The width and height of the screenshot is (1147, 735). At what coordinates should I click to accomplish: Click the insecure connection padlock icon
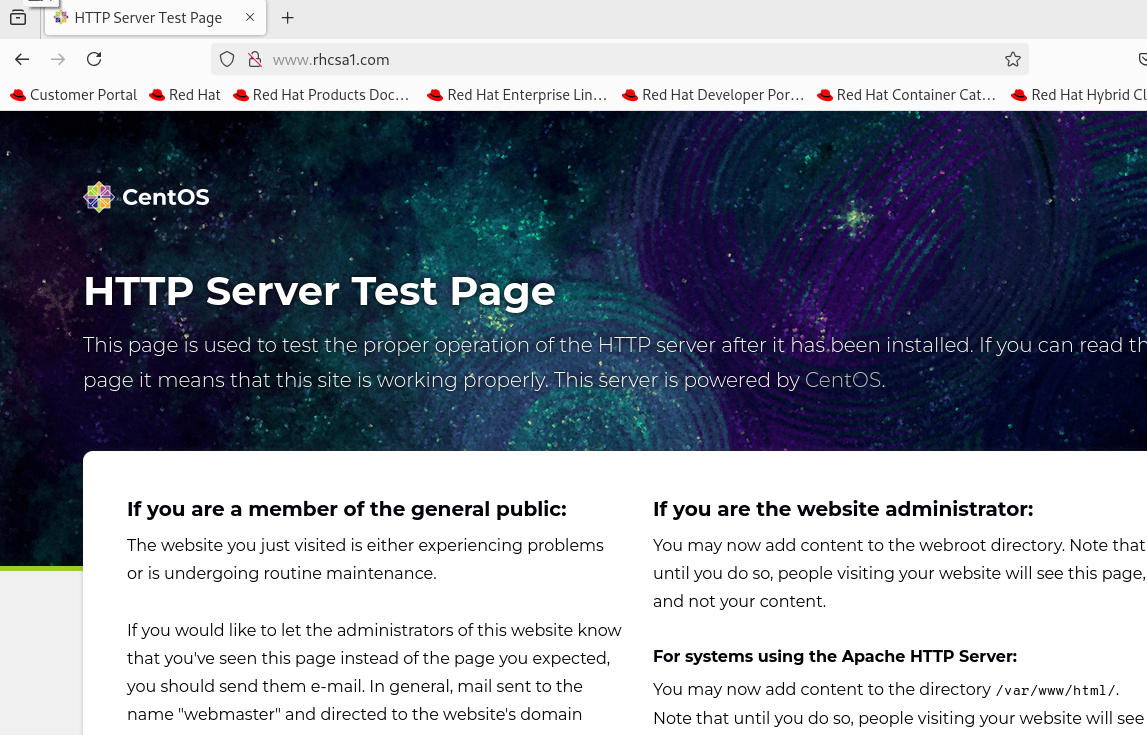coord(255,59)
